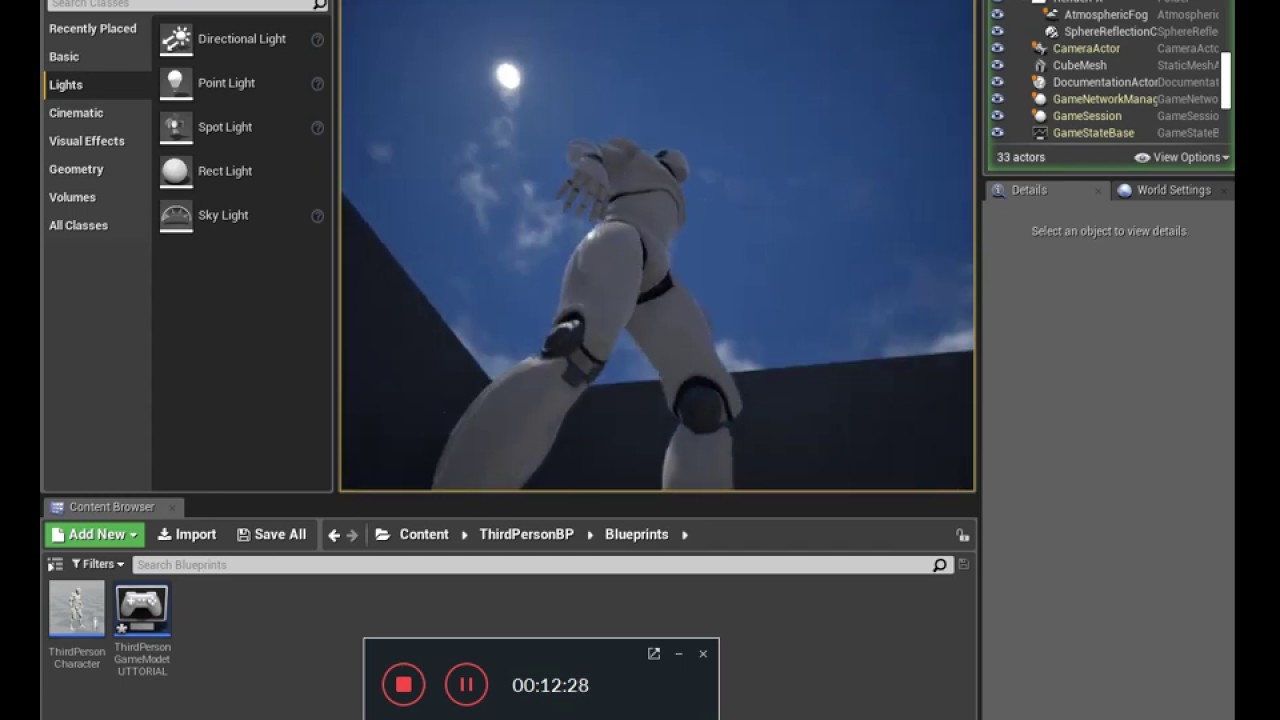
Task: Select the Directional Light icon
Action: 176,39
